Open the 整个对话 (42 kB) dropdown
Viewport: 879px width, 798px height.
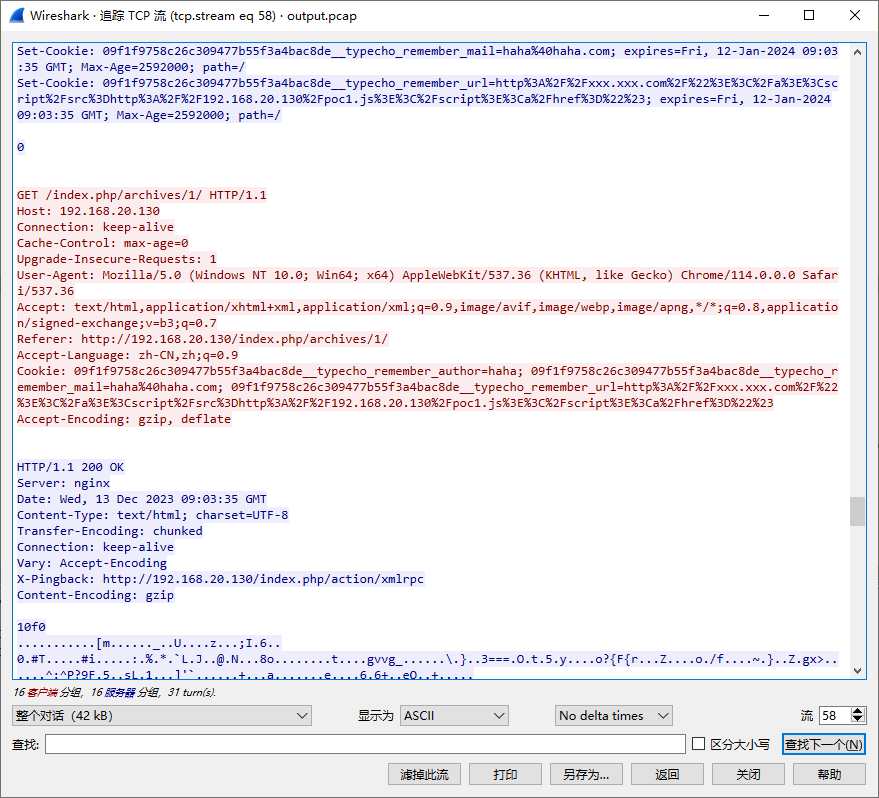click(162, 715)
